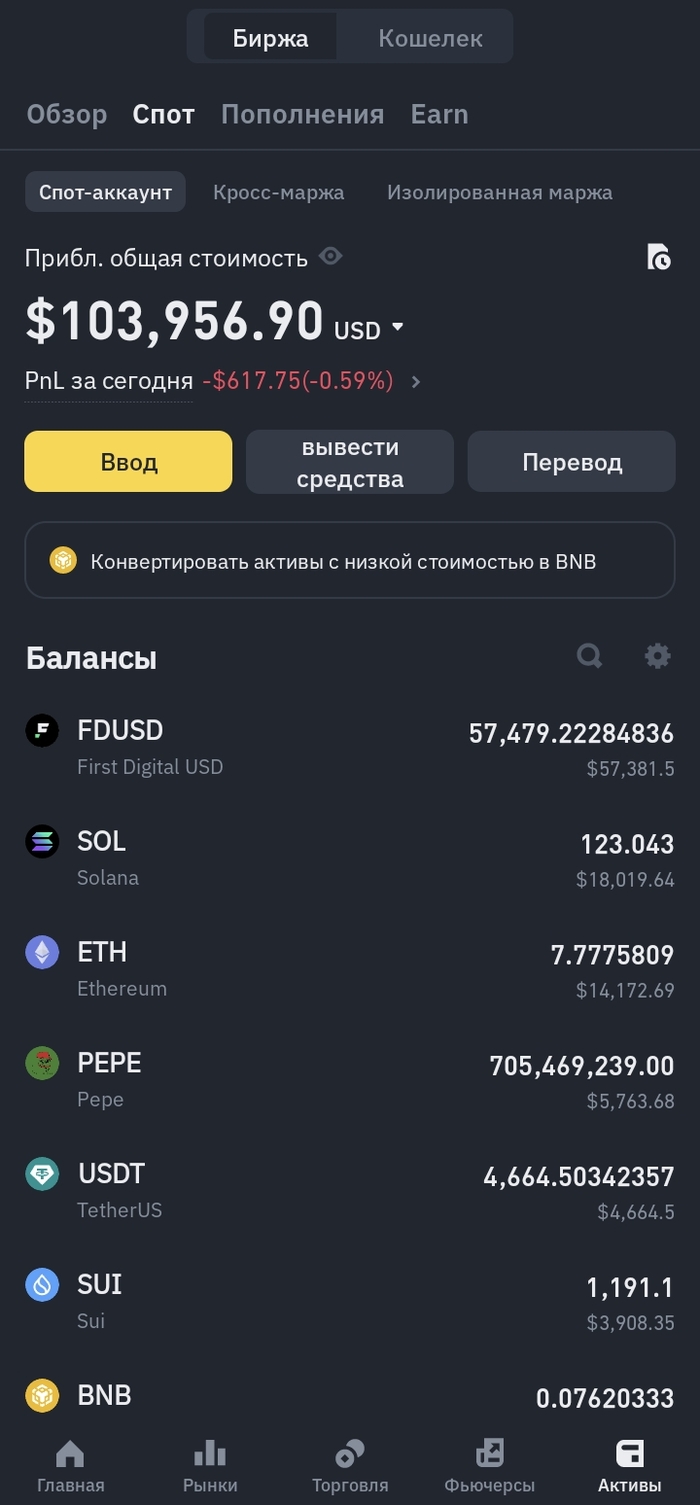Image resolution: width=700 pixels, height=1505 pixels.
Task: Hide total balance with eye icon
Action: (x=330, y=257)
